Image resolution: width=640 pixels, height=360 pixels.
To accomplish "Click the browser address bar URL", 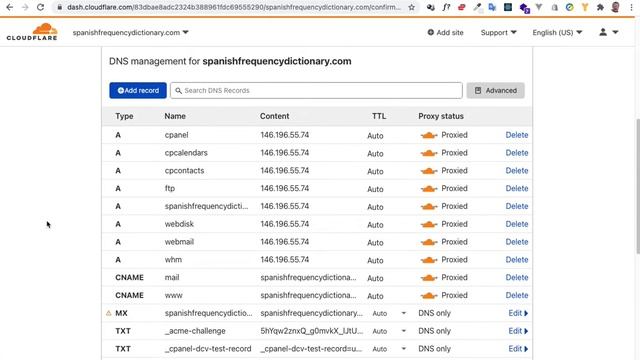I will (234, 7).
